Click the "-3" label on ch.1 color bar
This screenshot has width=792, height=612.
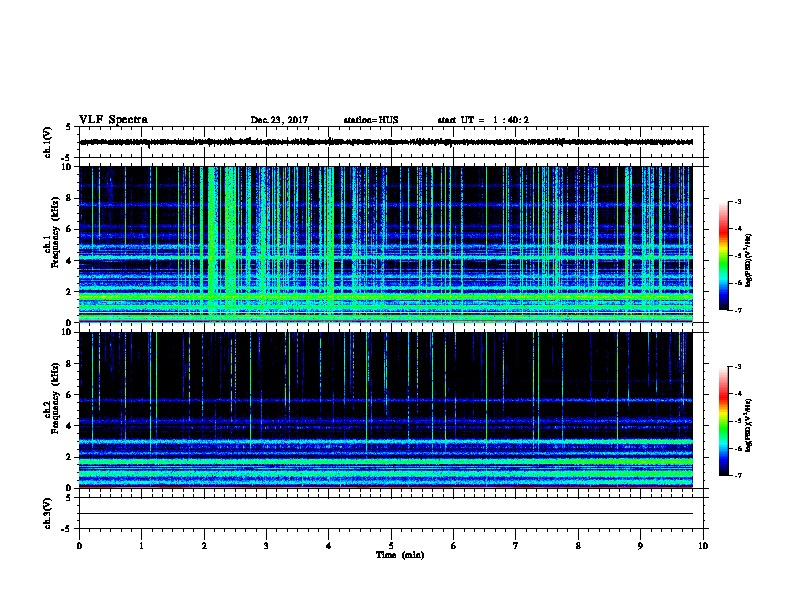(737, 201)
